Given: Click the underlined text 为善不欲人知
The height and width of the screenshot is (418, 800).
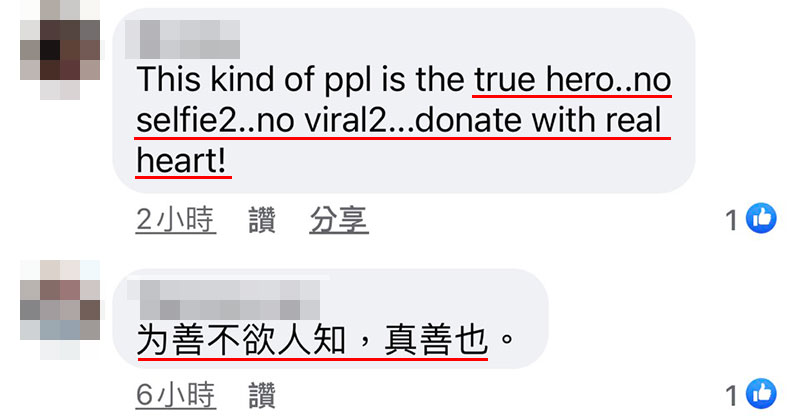Looking at the screenshot, I should (241, 340).
